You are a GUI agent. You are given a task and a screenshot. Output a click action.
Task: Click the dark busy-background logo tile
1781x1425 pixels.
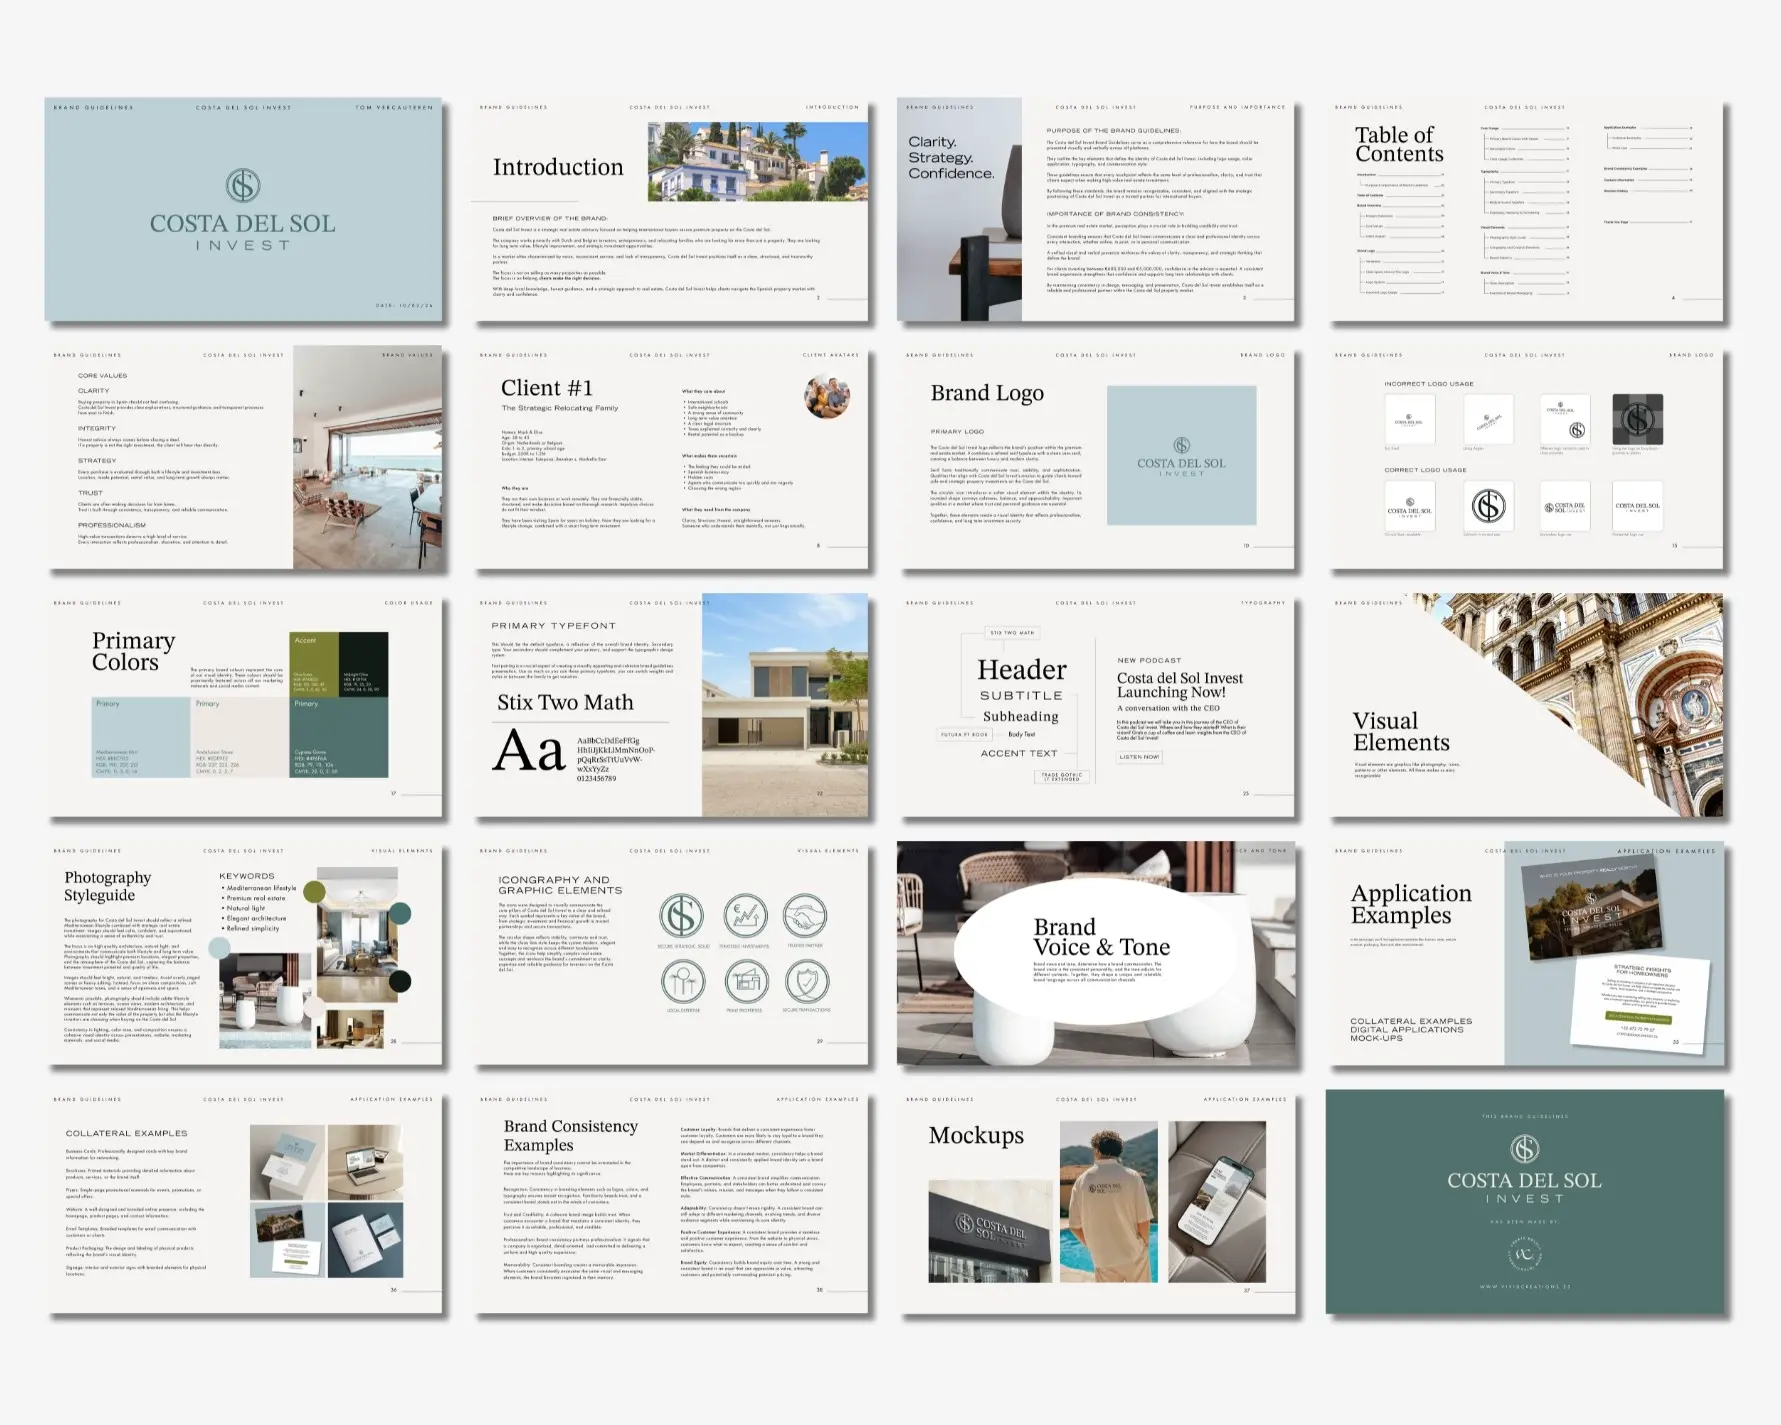pos(1638,419)
